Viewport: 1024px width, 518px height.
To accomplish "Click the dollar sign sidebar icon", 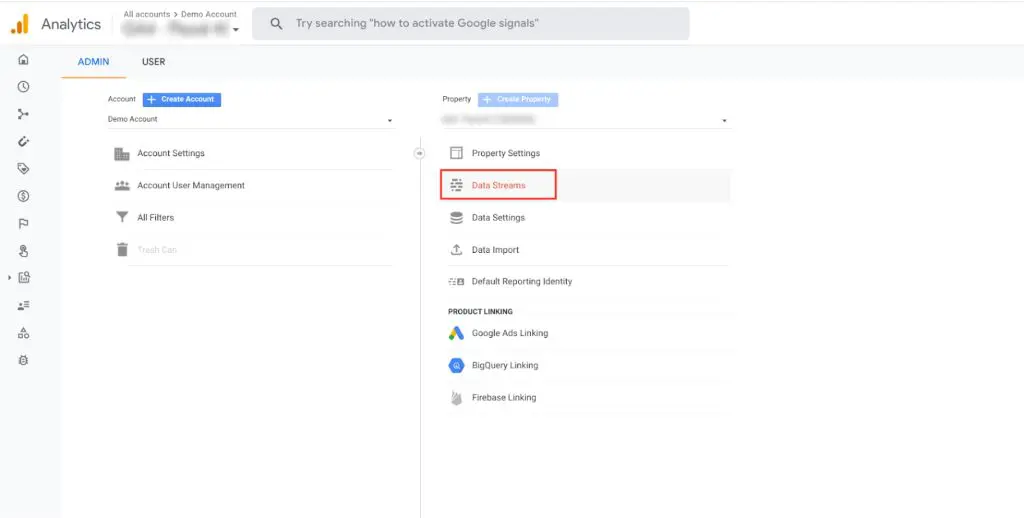I will click(x=24, y=196).
